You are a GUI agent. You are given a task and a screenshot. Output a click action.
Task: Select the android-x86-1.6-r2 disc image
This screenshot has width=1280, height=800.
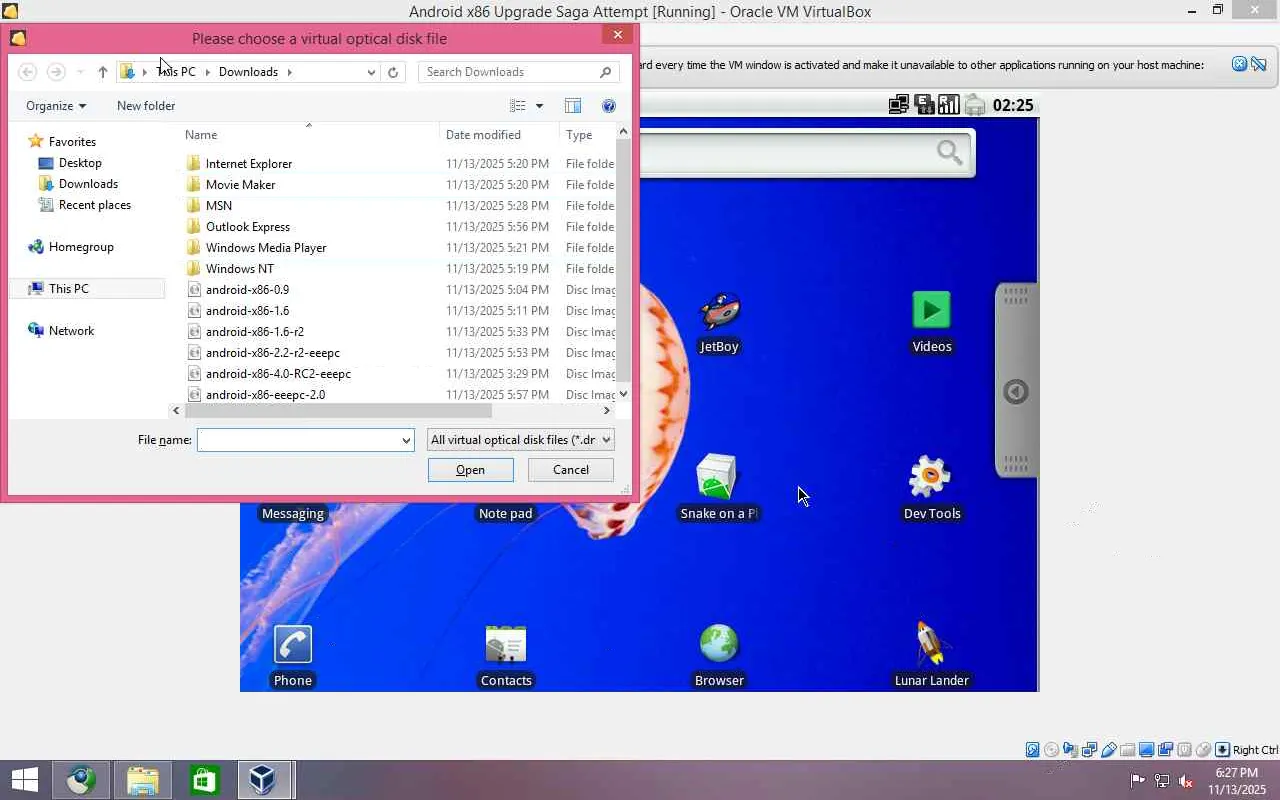click(254, 332)
